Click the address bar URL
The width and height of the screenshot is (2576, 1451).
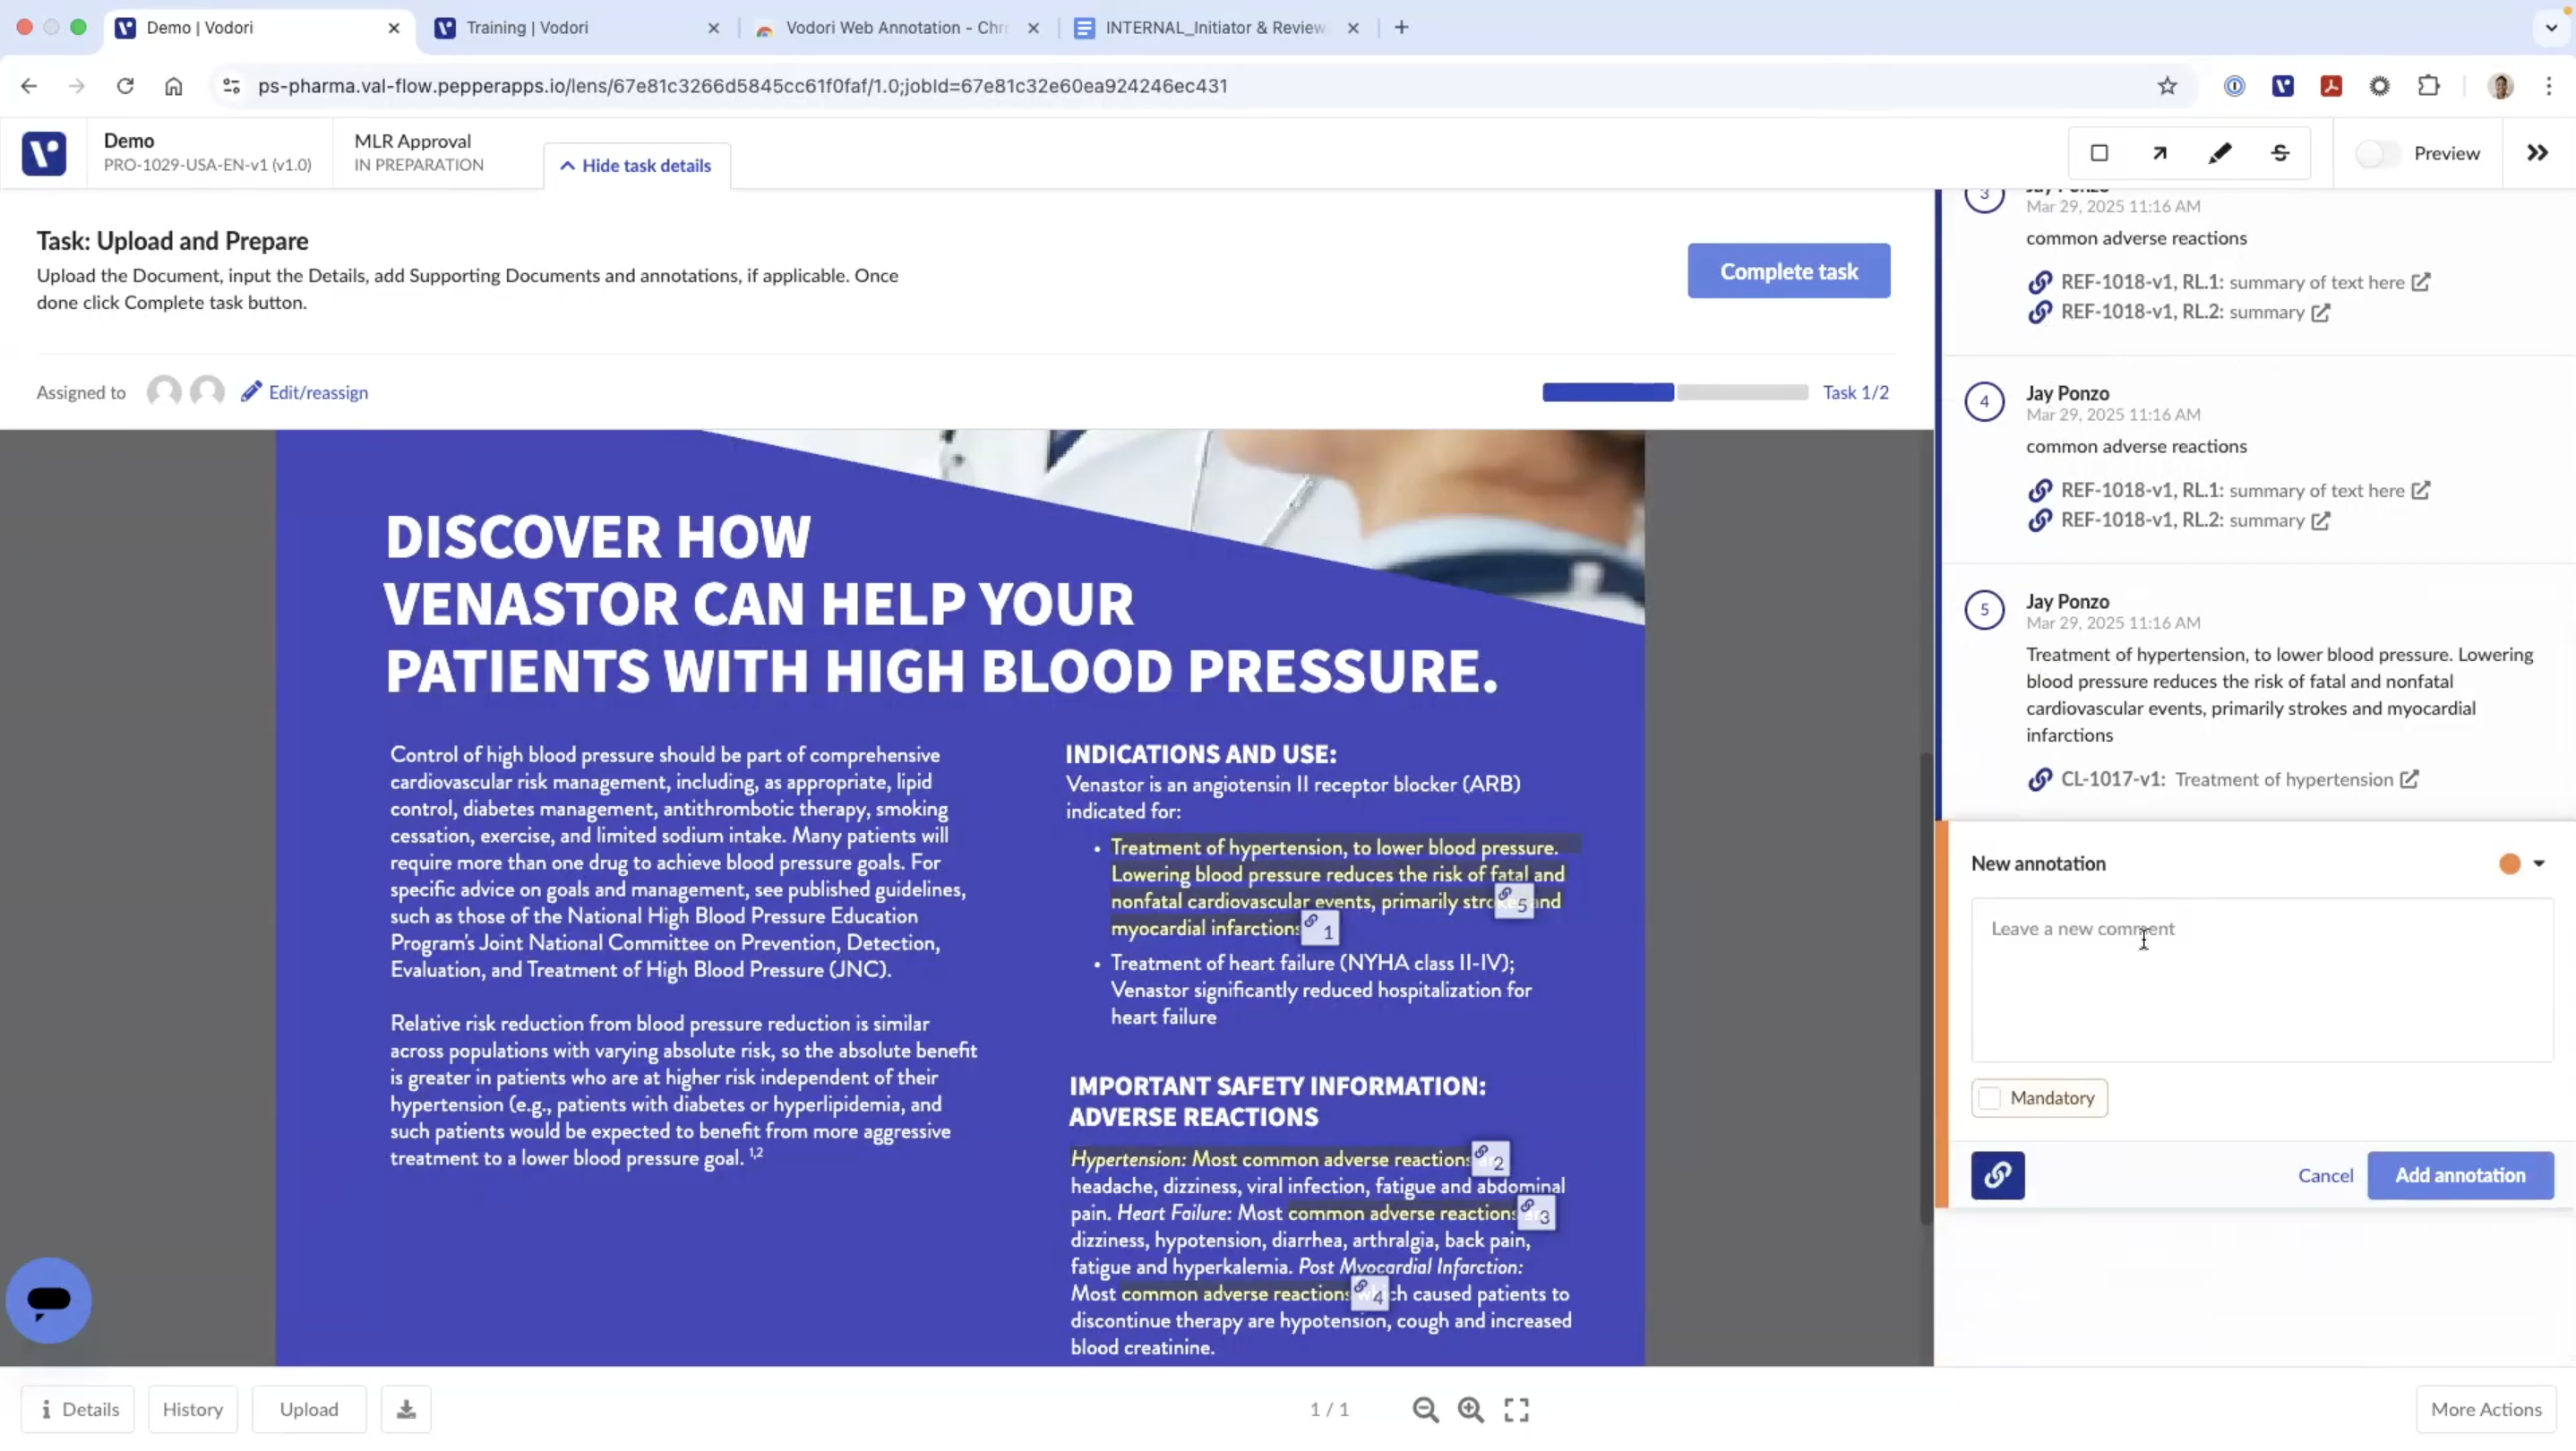[x=742, y=86]
